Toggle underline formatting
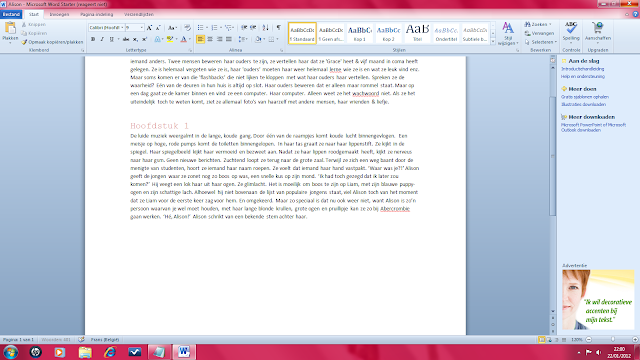The width and height of the screenshot is (640, 360). [x=111, y=39]
